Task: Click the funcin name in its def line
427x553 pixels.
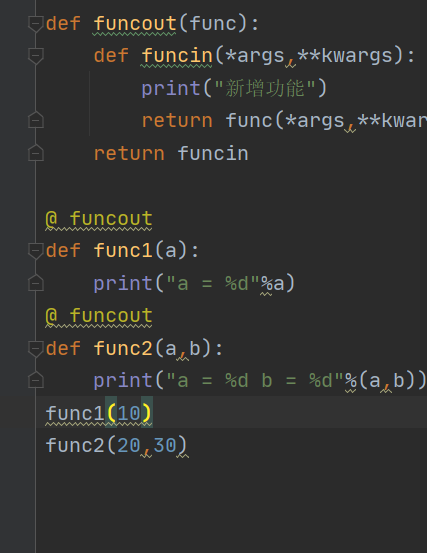Action: (x=177, y=56)
